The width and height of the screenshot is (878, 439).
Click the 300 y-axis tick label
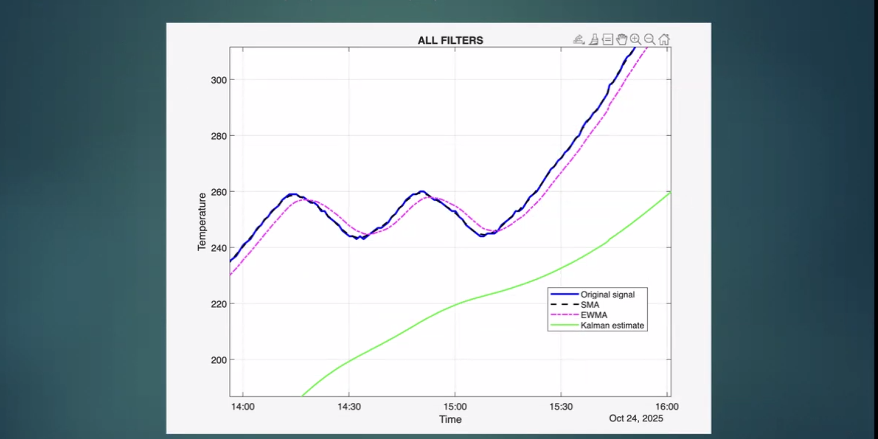(x=219, y=80)
